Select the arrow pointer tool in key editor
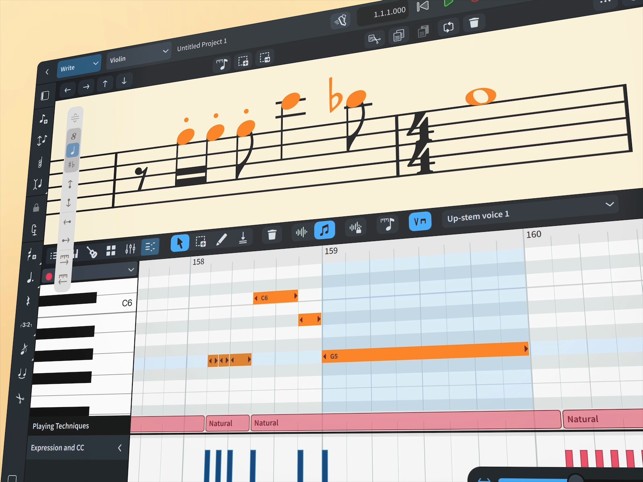 coord(180,243)
